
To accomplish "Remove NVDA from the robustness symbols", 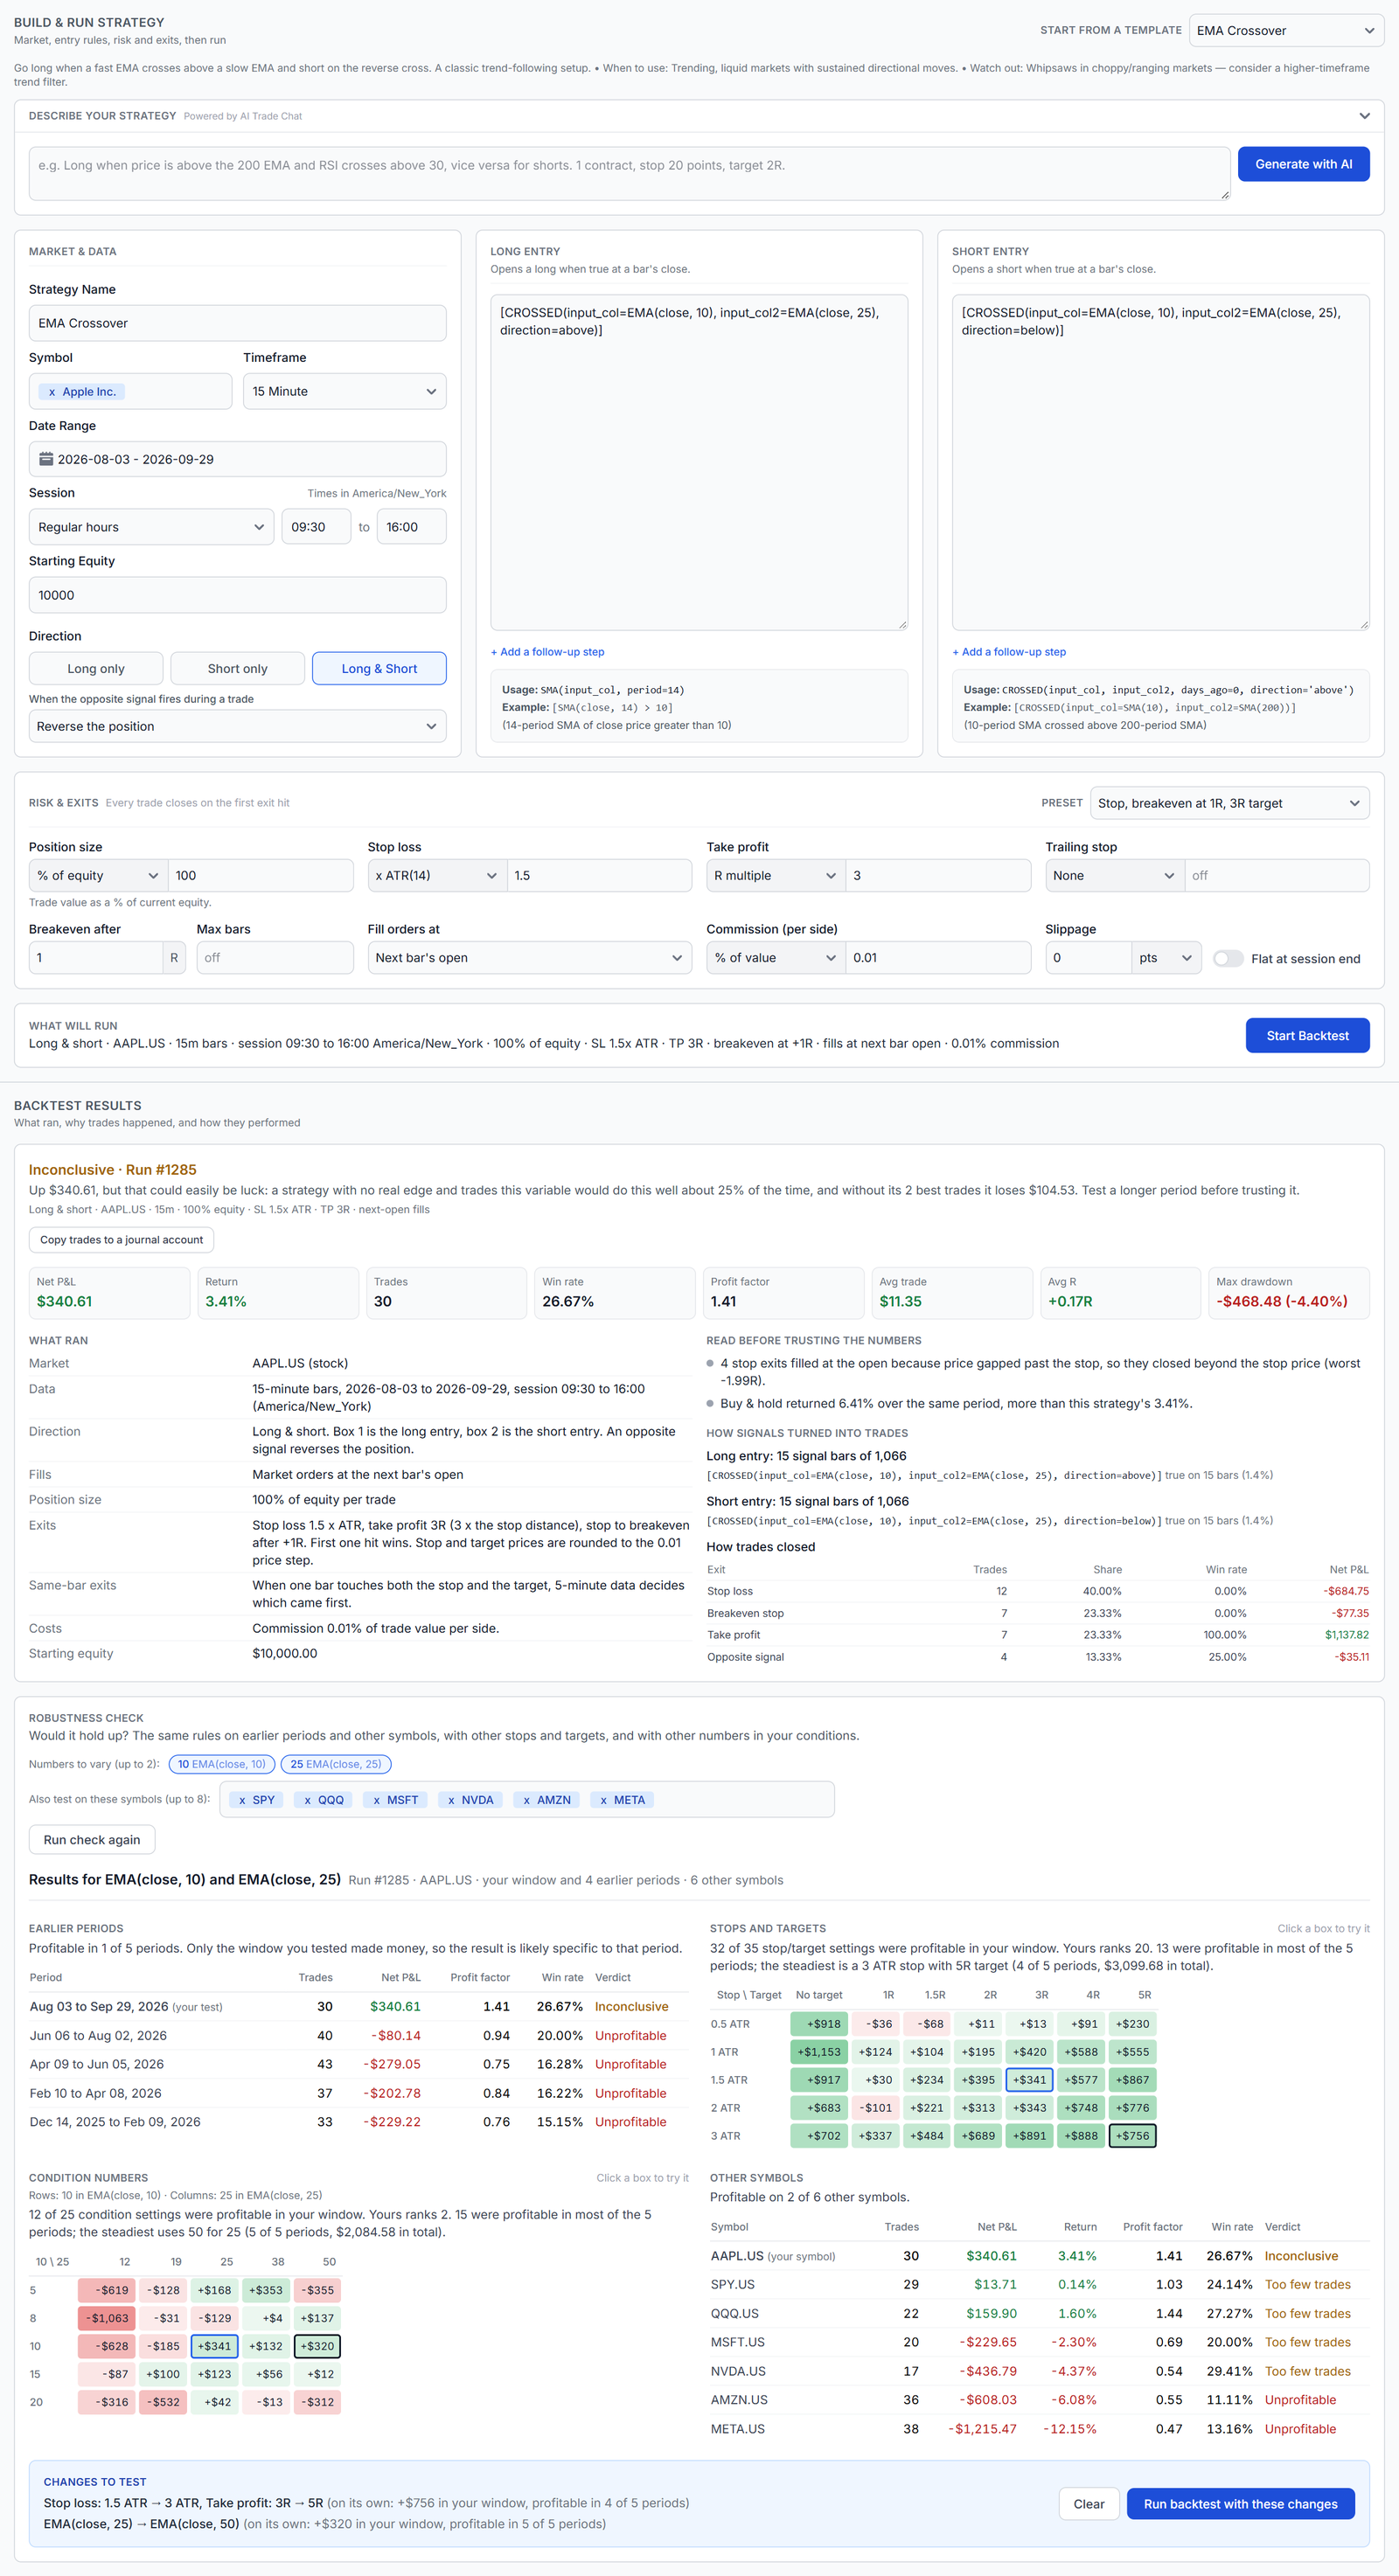I will 451,1800.
